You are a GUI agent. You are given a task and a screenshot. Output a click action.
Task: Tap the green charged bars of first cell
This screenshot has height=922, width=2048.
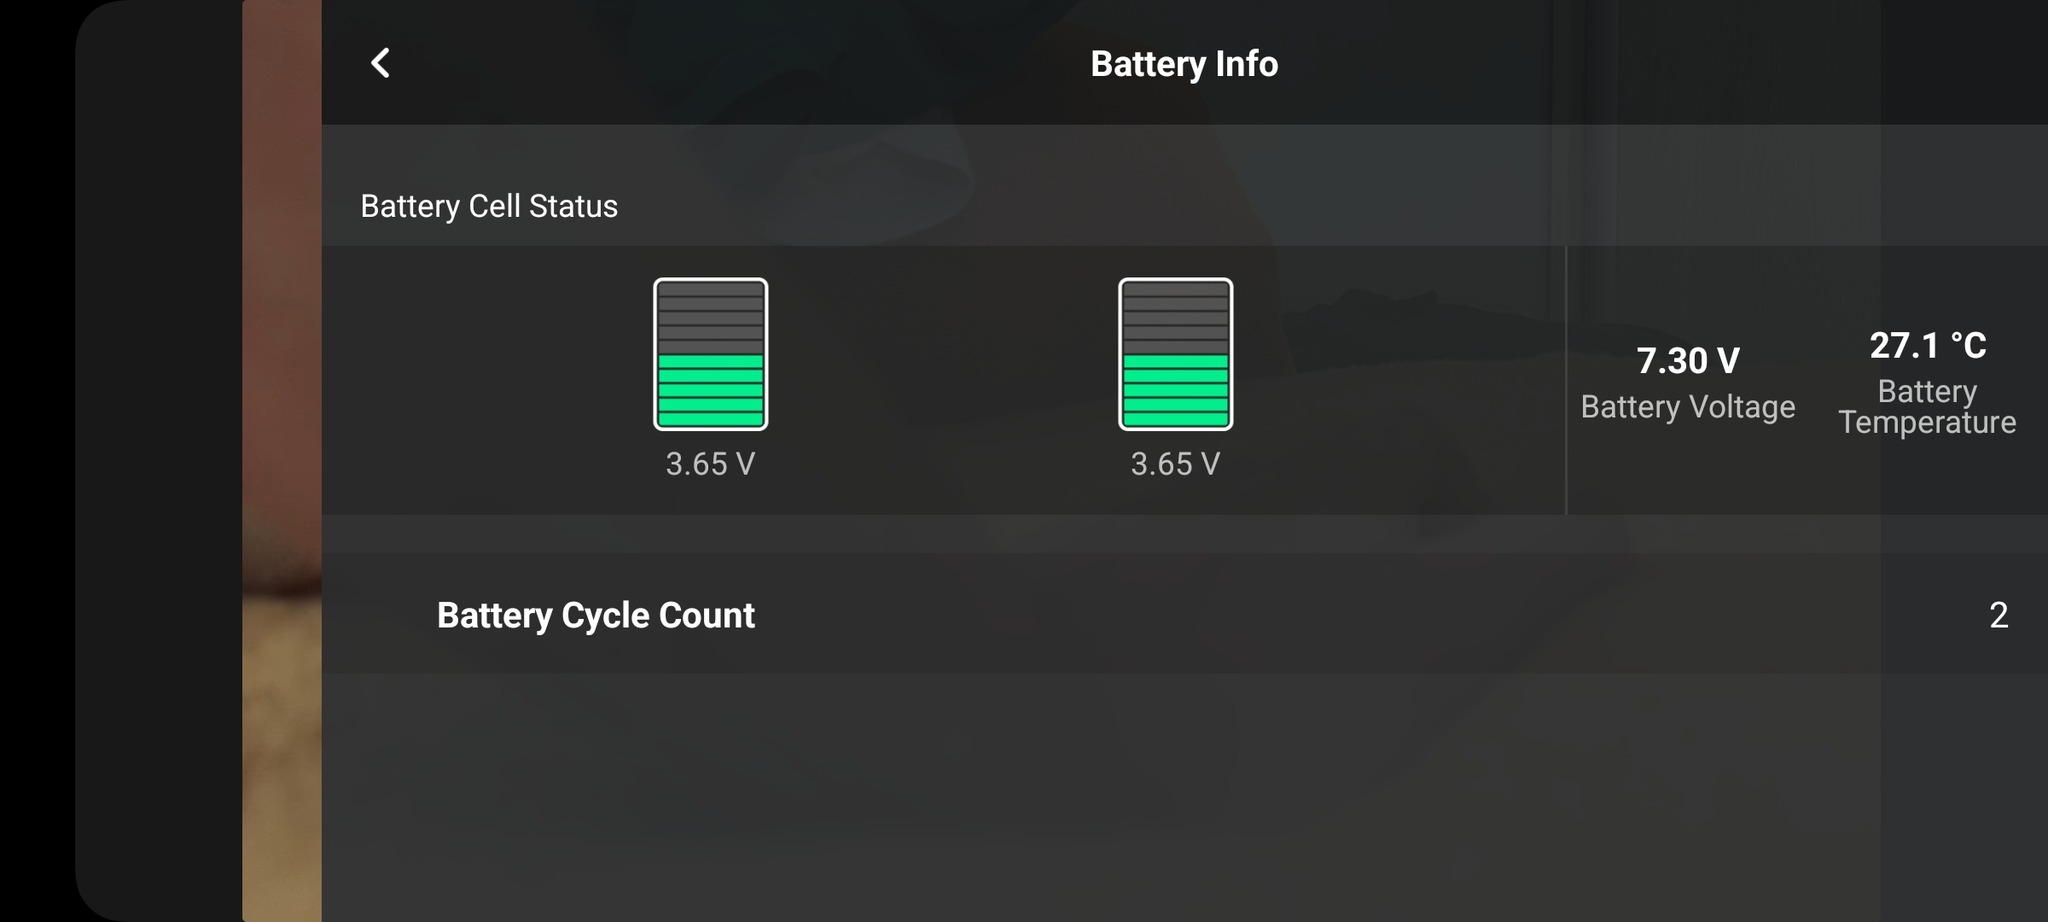coord(710,391)
